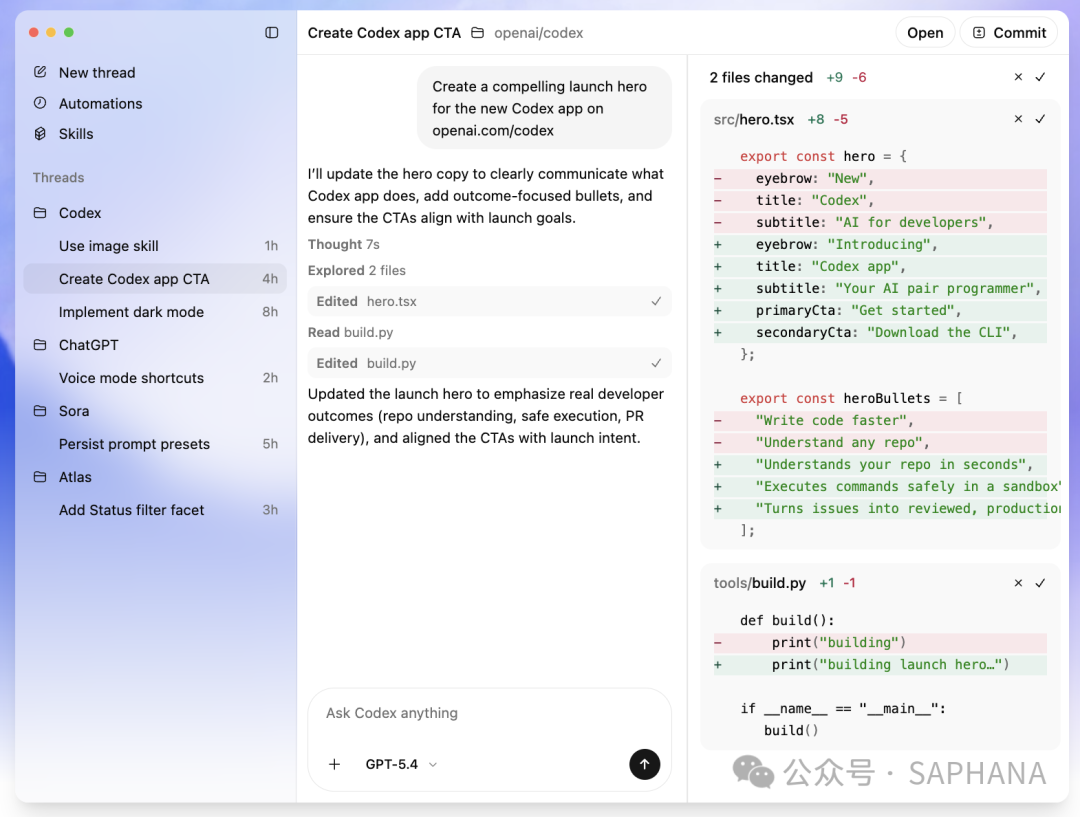Reject changes in tools/build.py
This screenshot has height=817, width=1080.
coord(1018,583)
